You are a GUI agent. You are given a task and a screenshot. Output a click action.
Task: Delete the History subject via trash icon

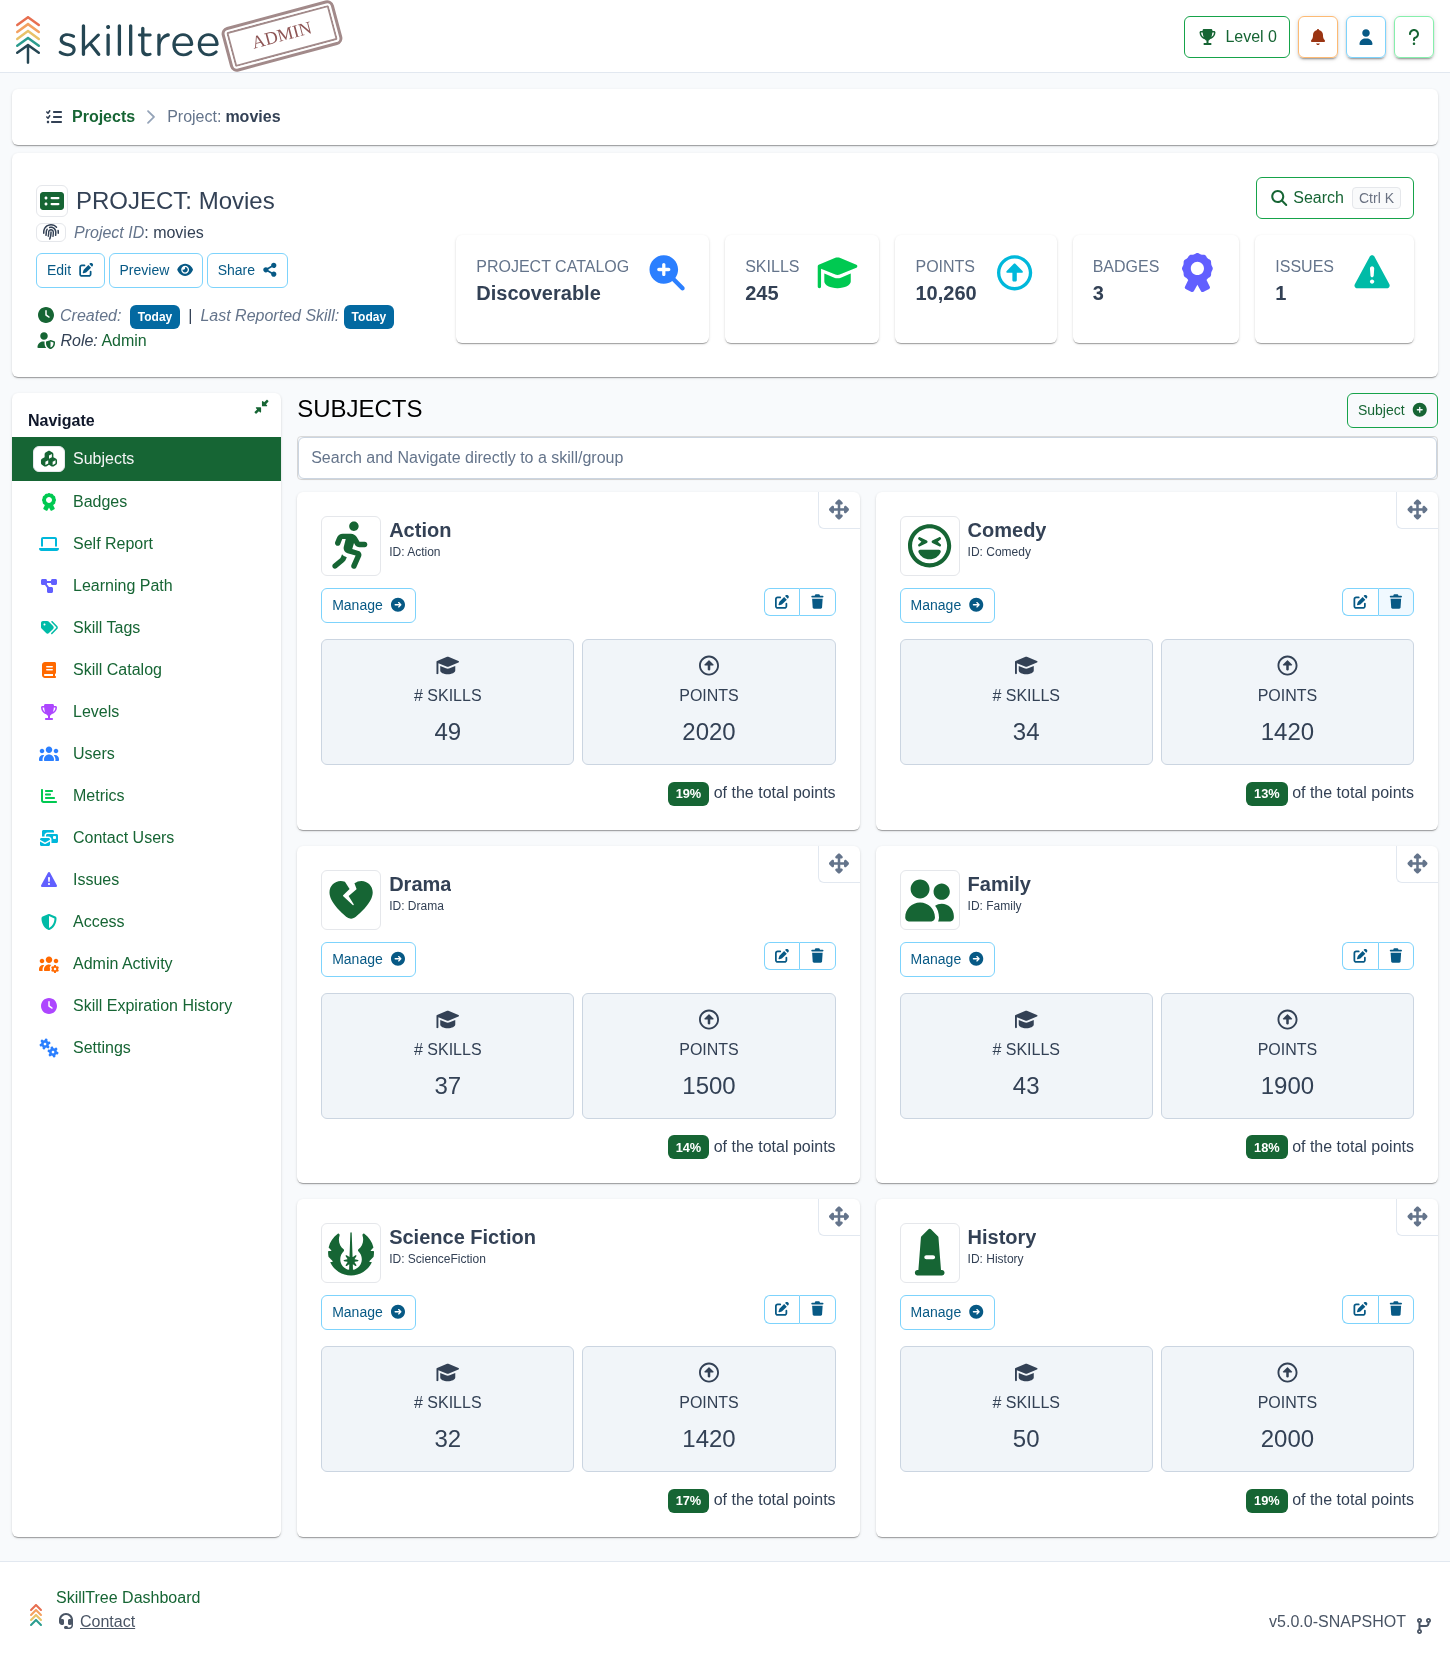tap(1396, 1309)
